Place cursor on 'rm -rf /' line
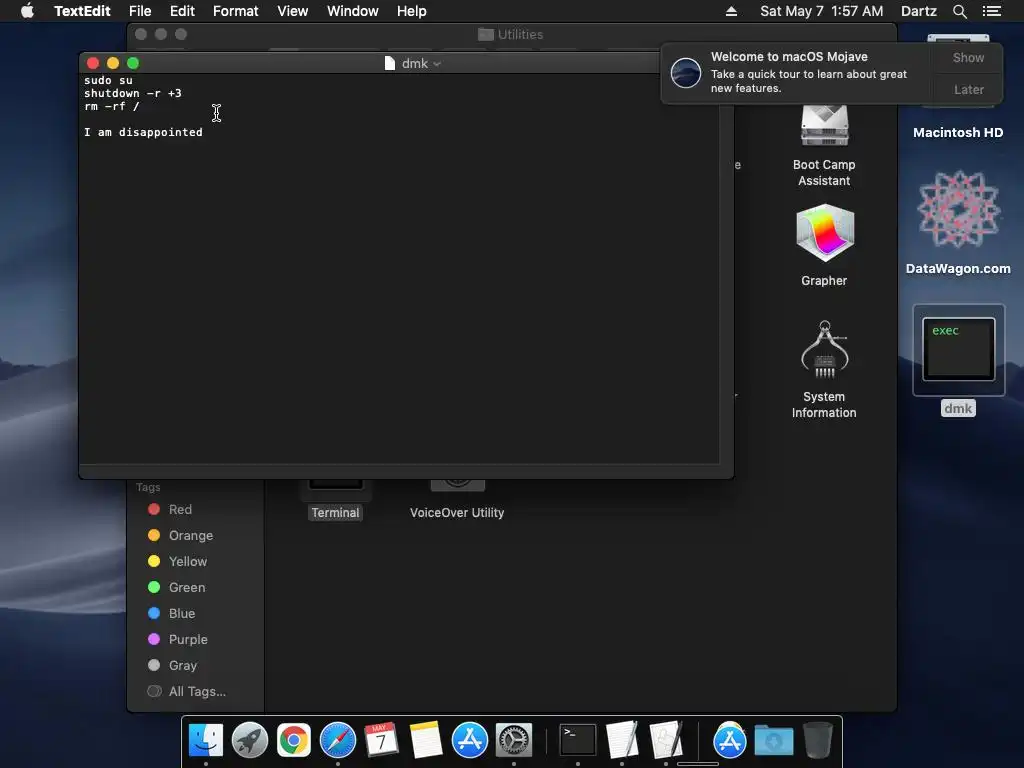This screenshot has height=768, width=1024. click(112, 106)
